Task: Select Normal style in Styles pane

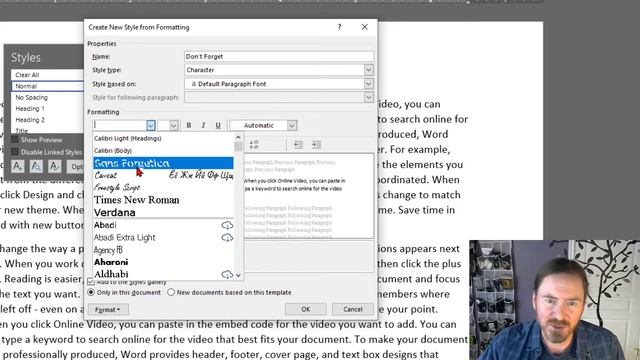Action: click(x=47, y=86)
